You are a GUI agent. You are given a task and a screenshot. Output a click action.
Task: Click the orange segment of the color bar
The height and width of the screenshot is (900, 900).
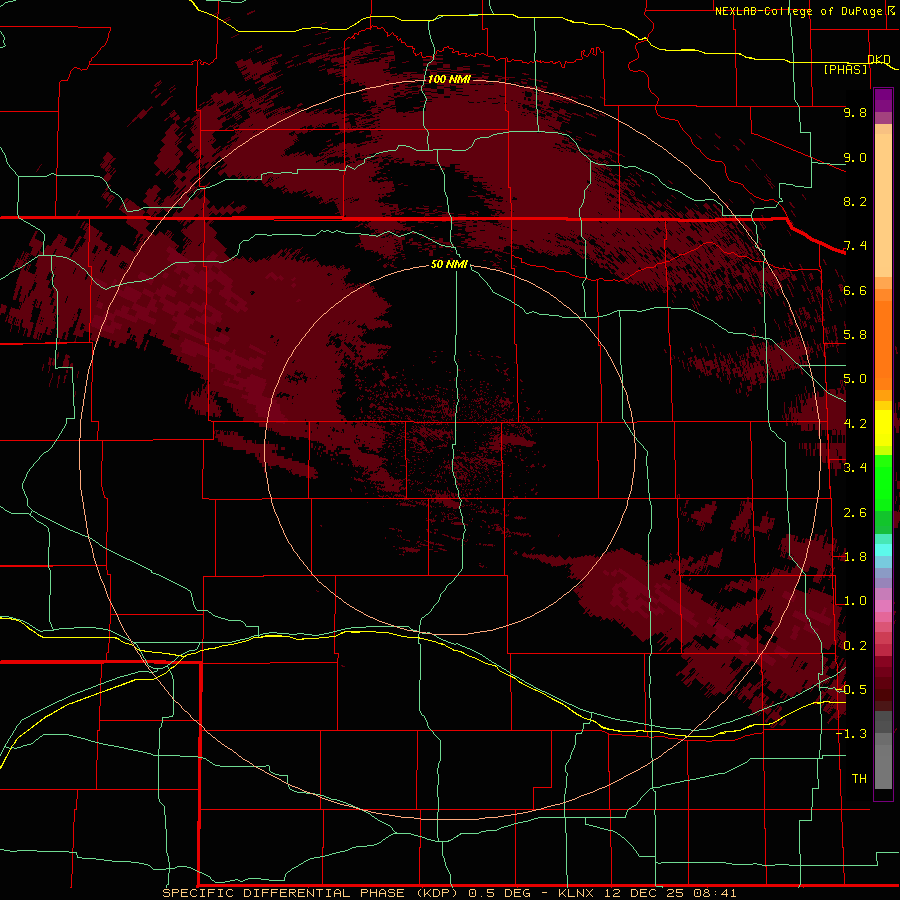point(883,344)
